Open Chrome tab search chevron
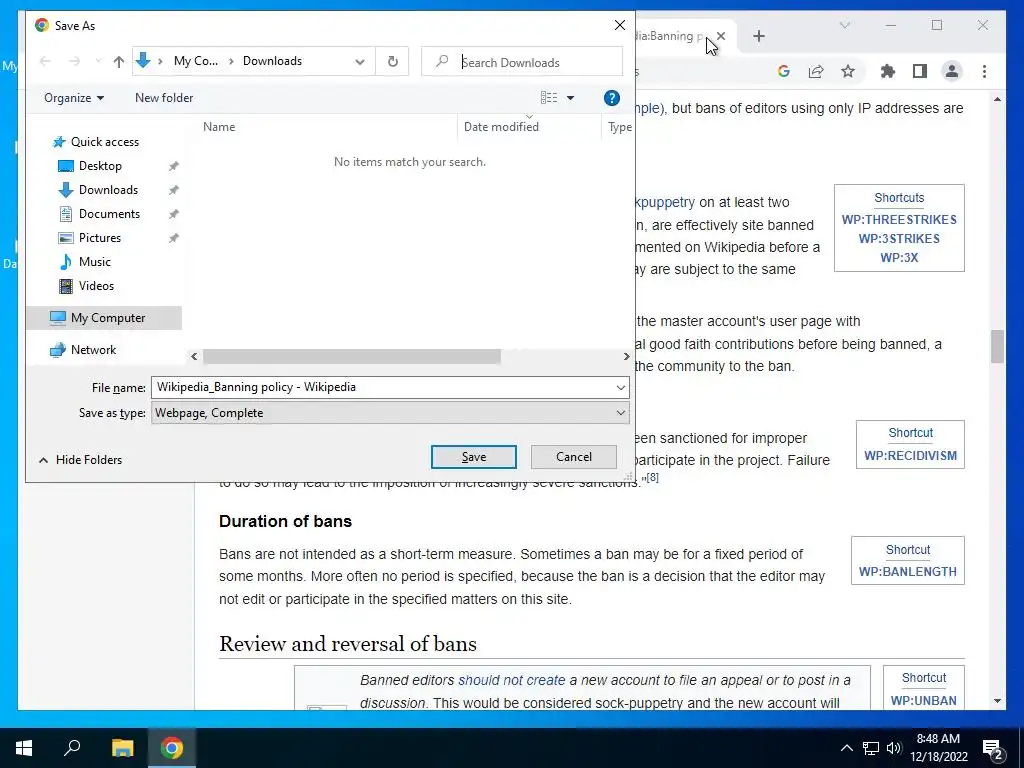This screenshot has width=1024, height=768. (x=844, y=25)
